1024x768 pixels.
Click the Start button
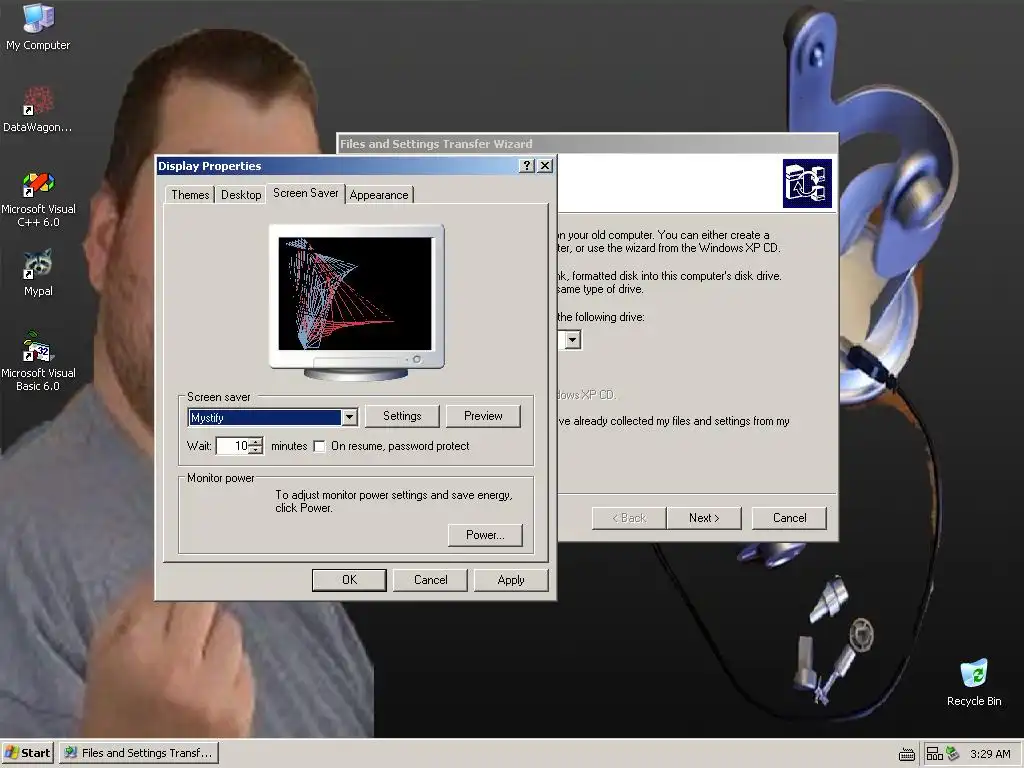tap(28, 753)
